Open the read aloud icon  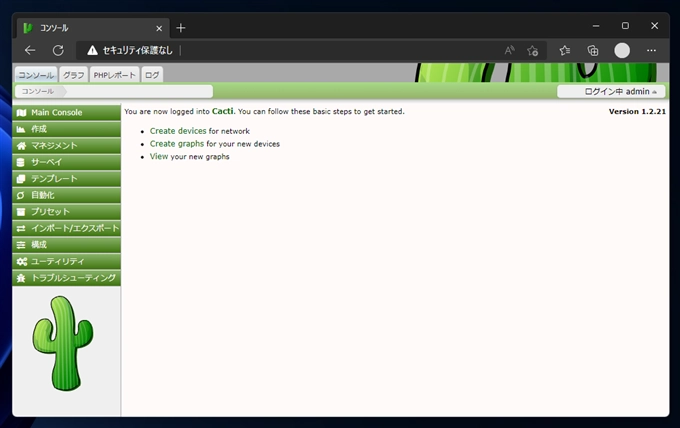coord(509,50)
